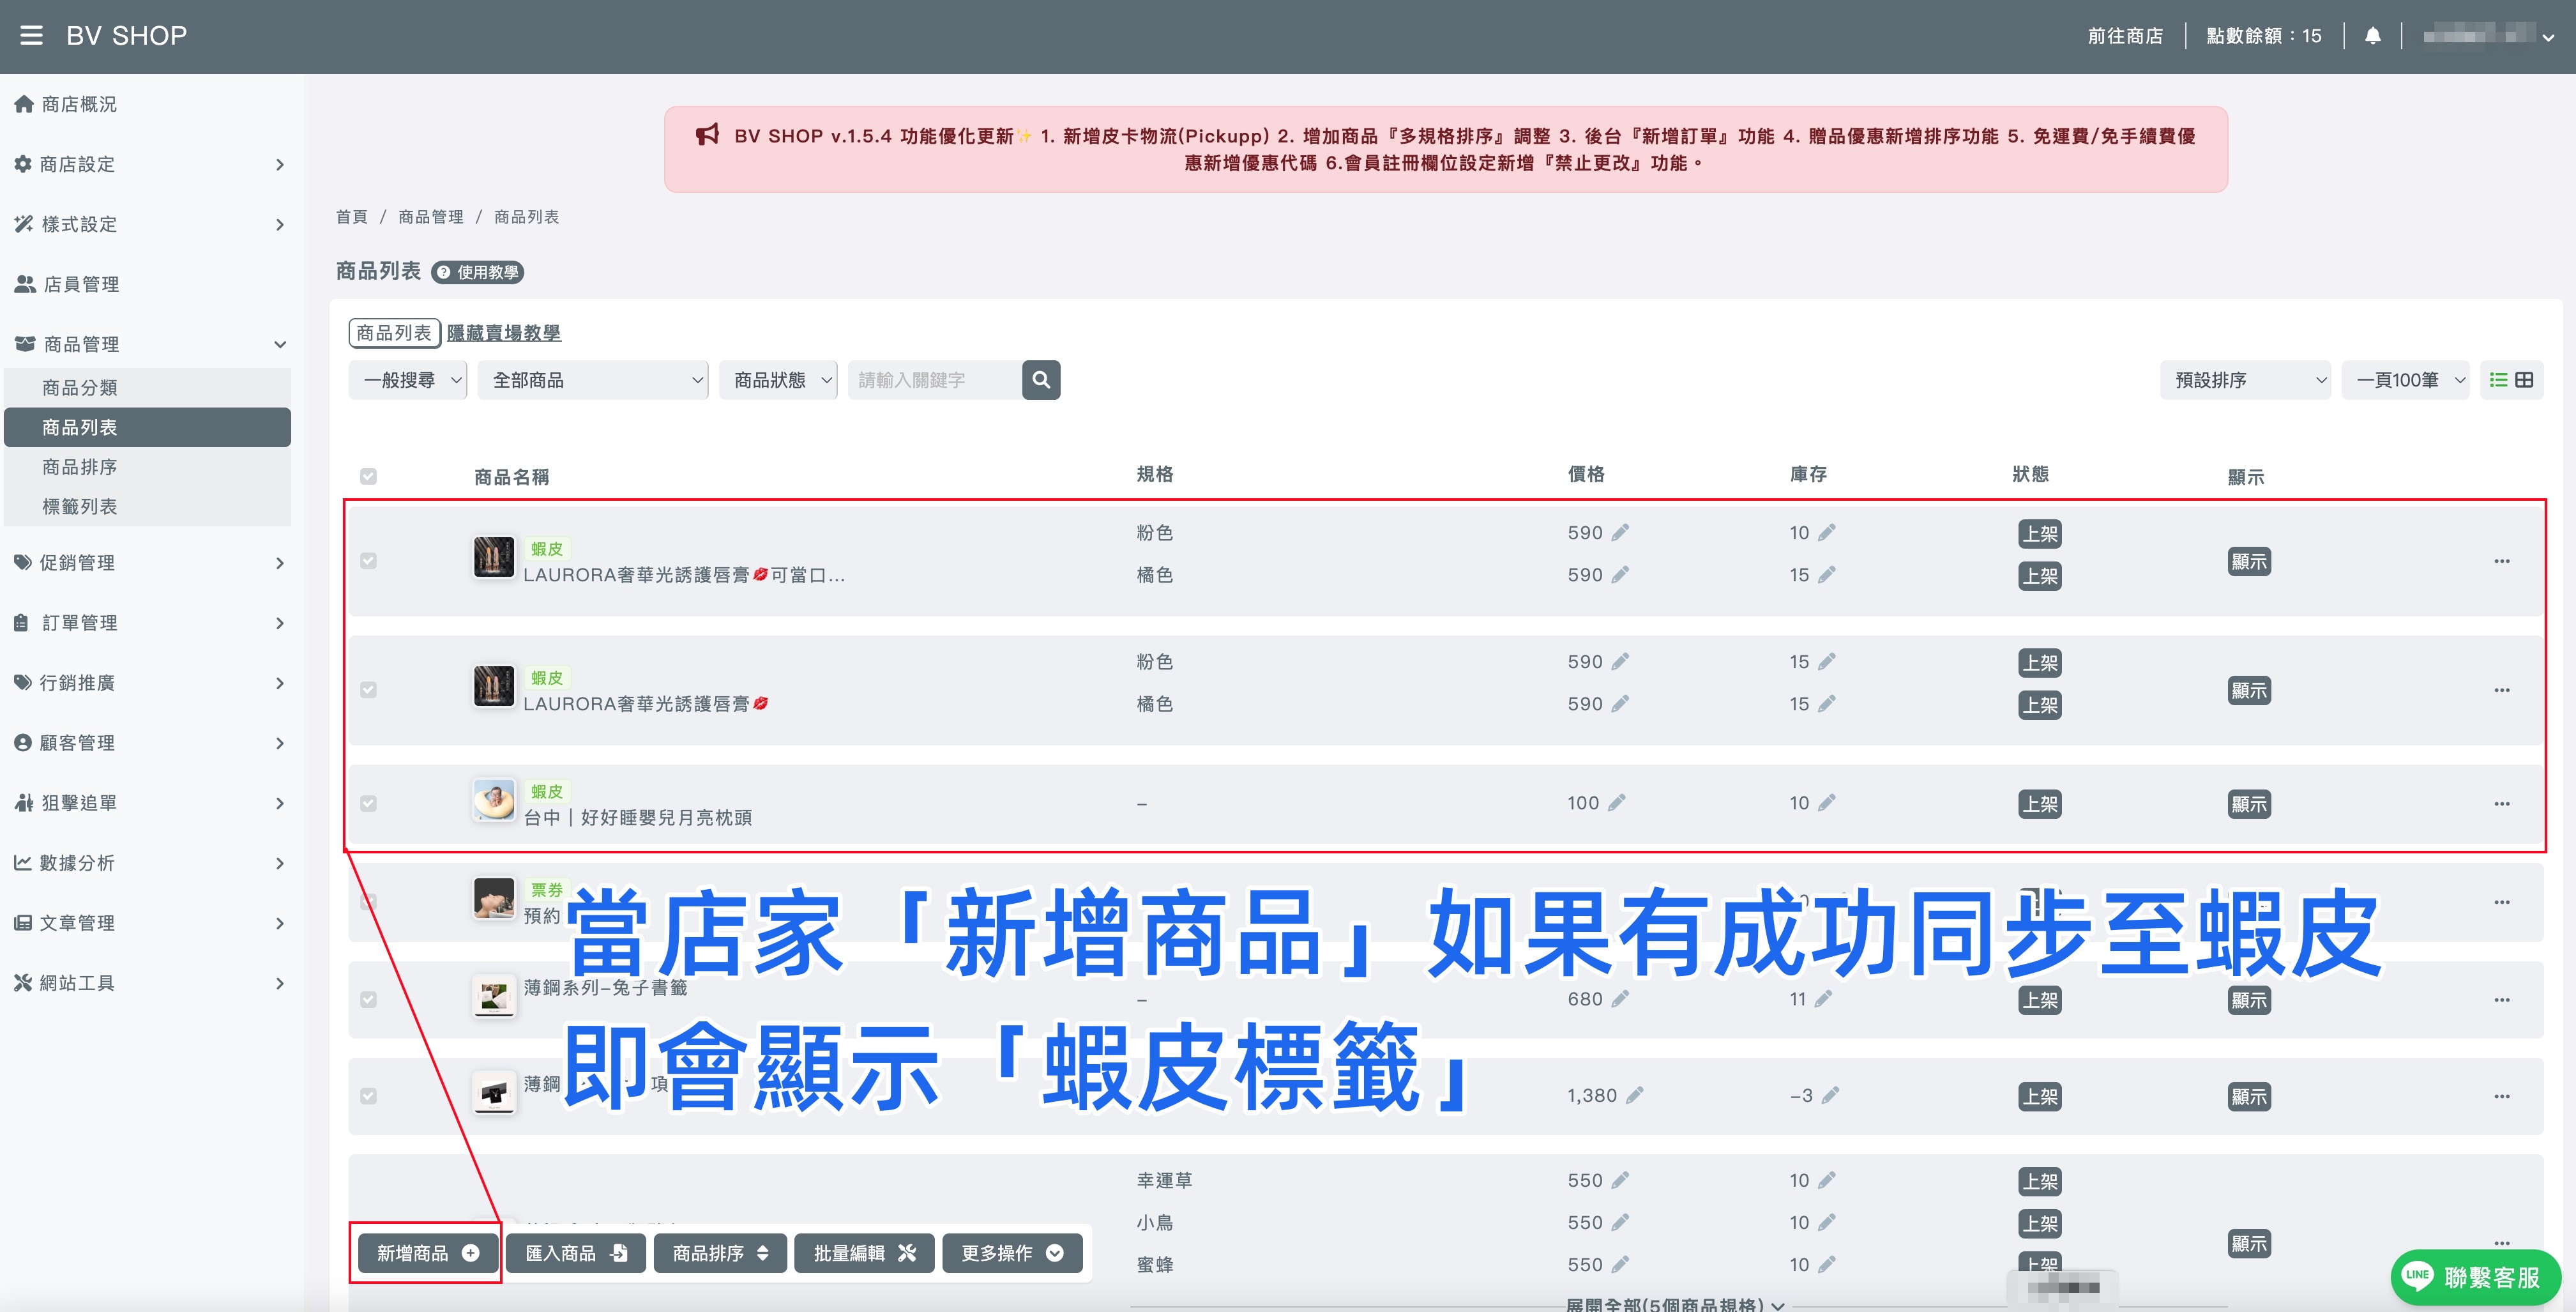The image size is (2576, 1312).
Task: Open the 商品狀態 filter dropdown
Action: tap(778, 380)
